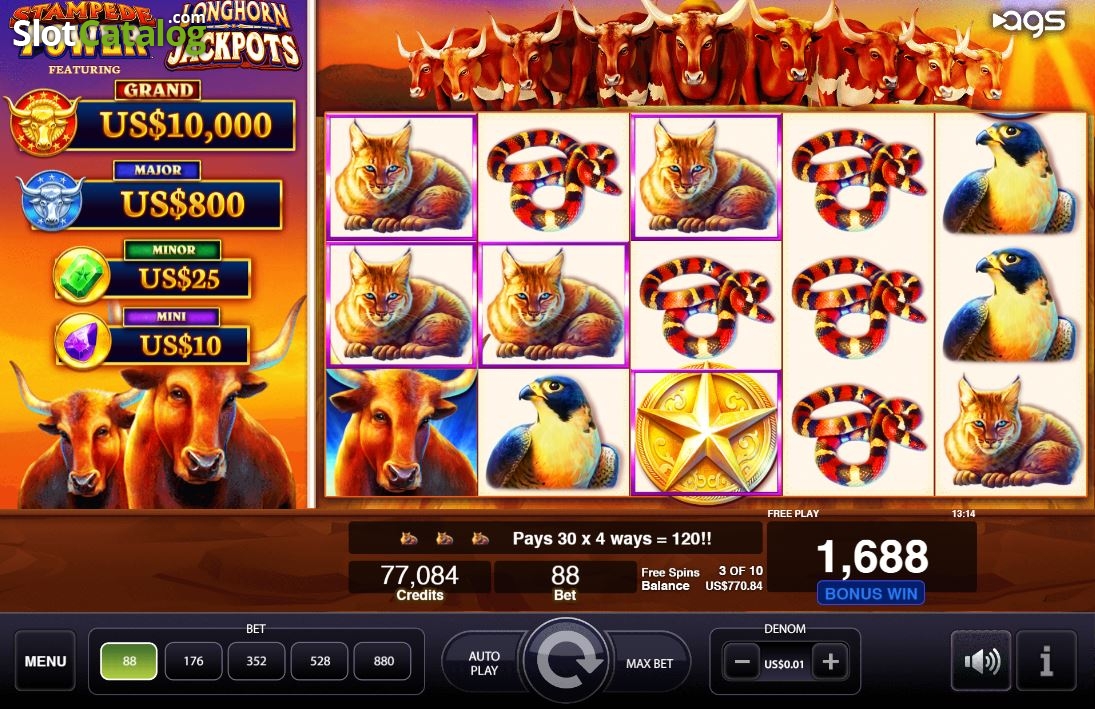Viewport: 1095px width, 709px height.
Task: Increase denomination with the plus button
Action: (x=830, y=662)
